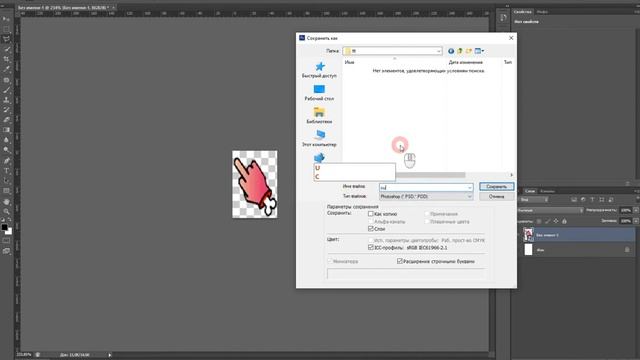Lock all icon in Layers panel
Screen dimensions: 640x360
pos(564,221)
